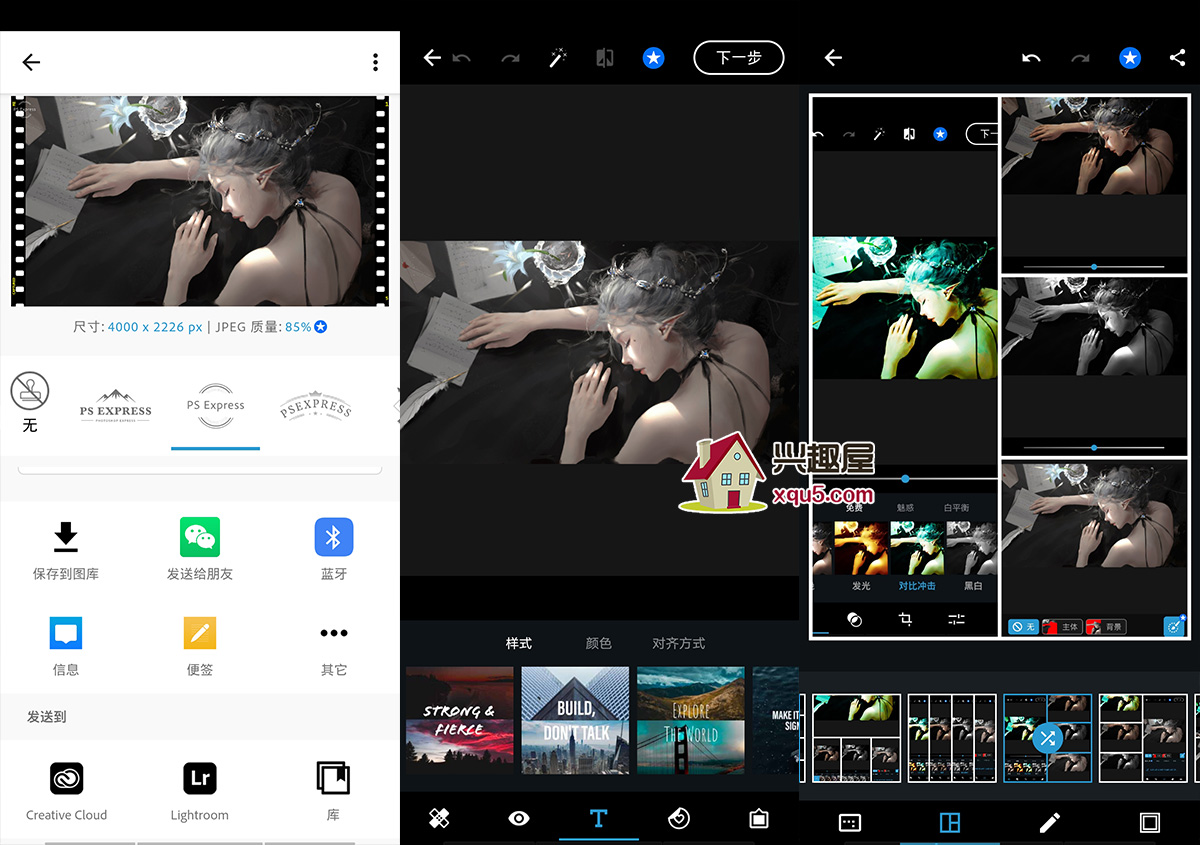Choose layout right of the selected one
The image size is (1200, 845).
pyautogui.click(x=1143, y=738)
